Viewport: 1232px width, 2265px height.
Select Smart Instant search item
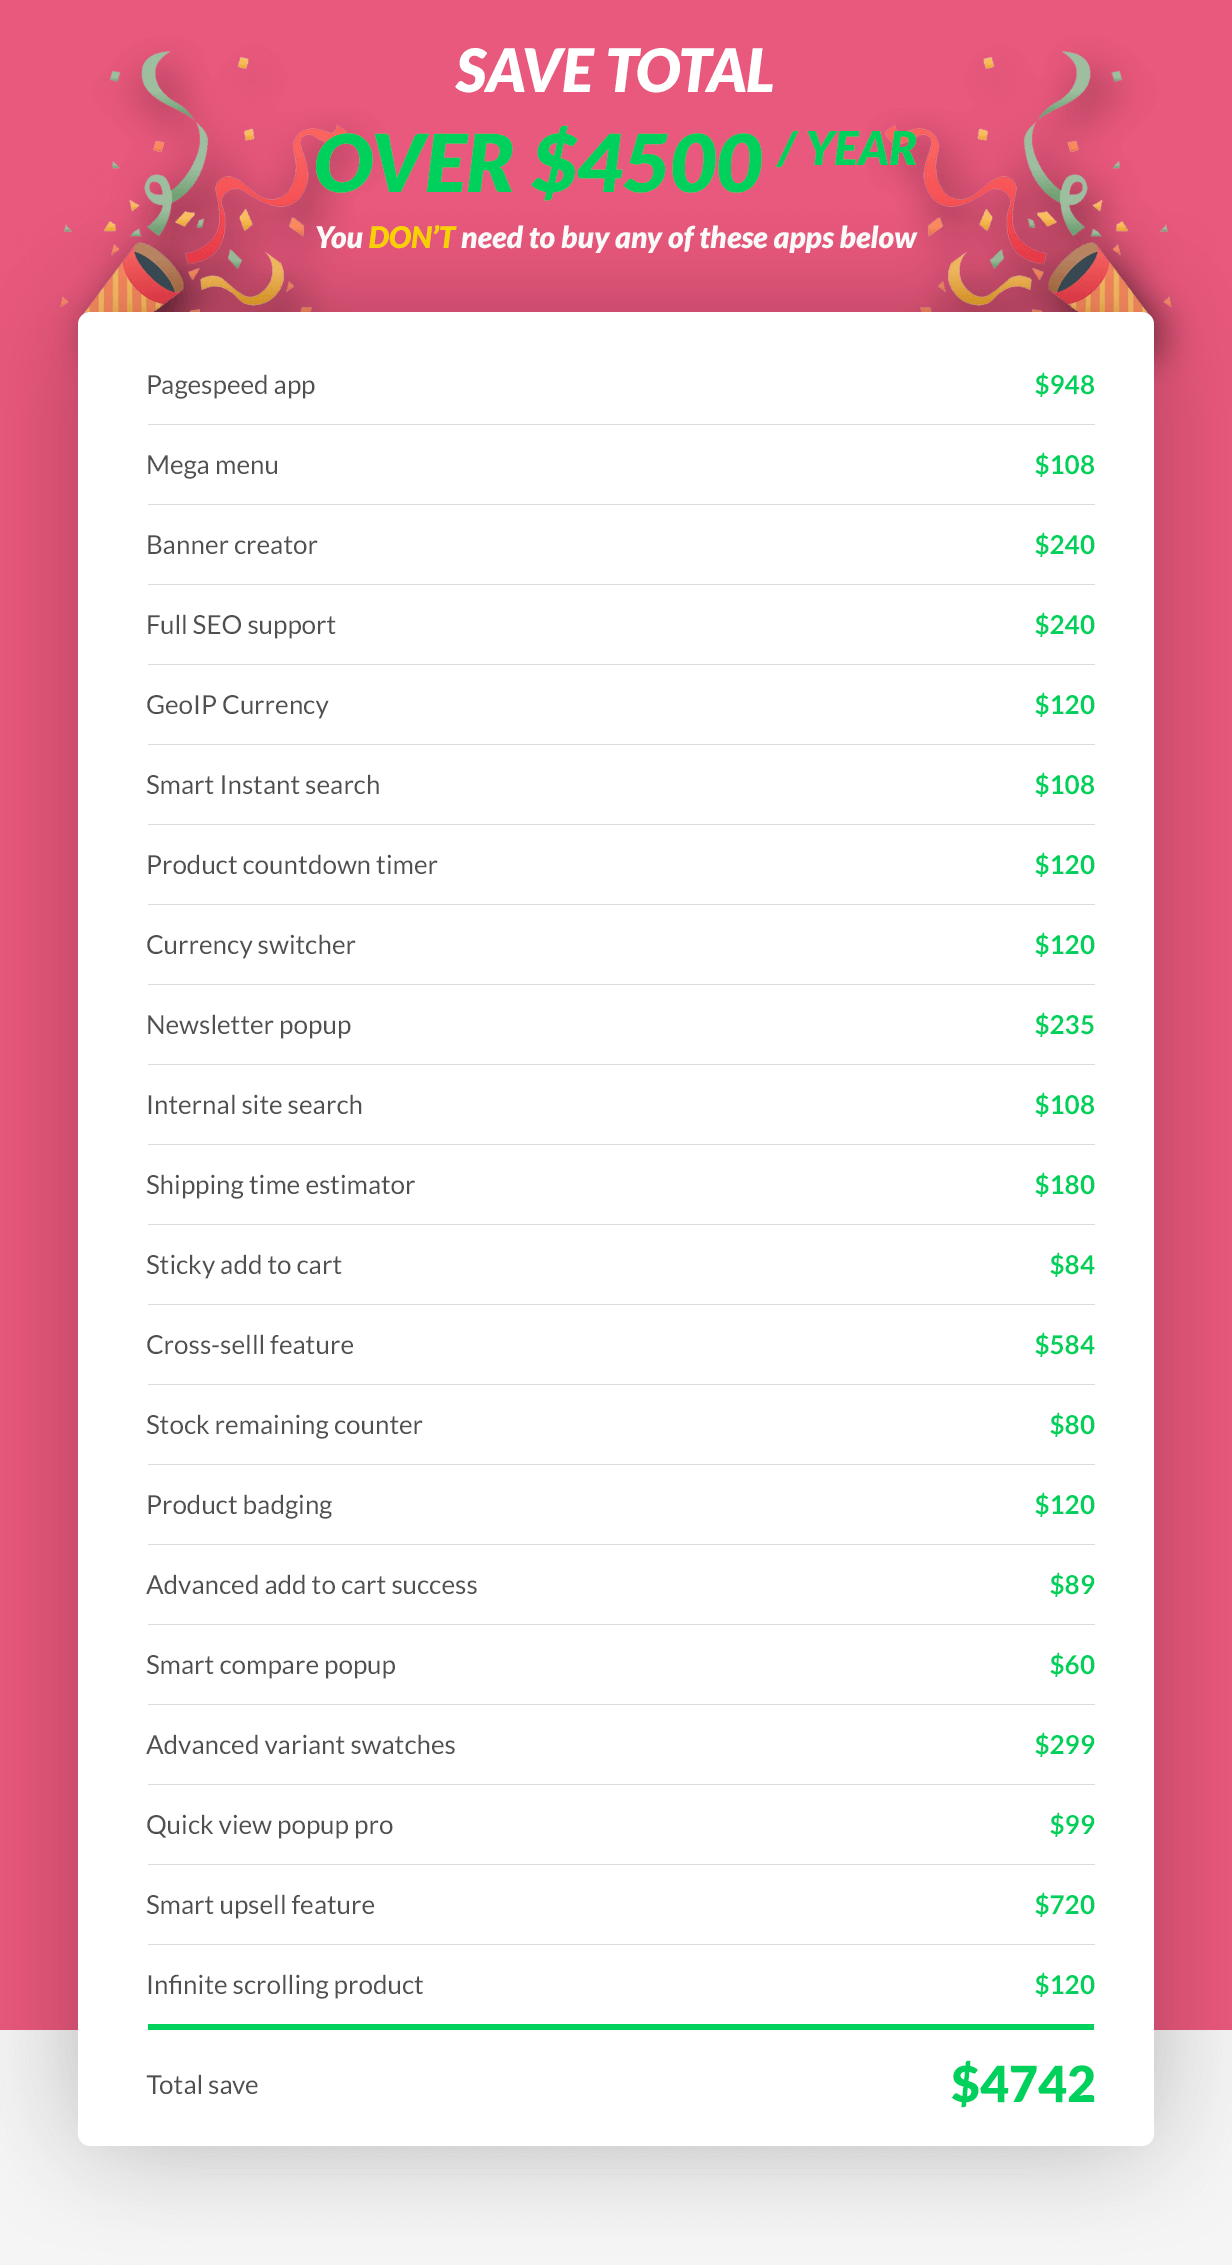pyautogui.click(x=621, y=785)
